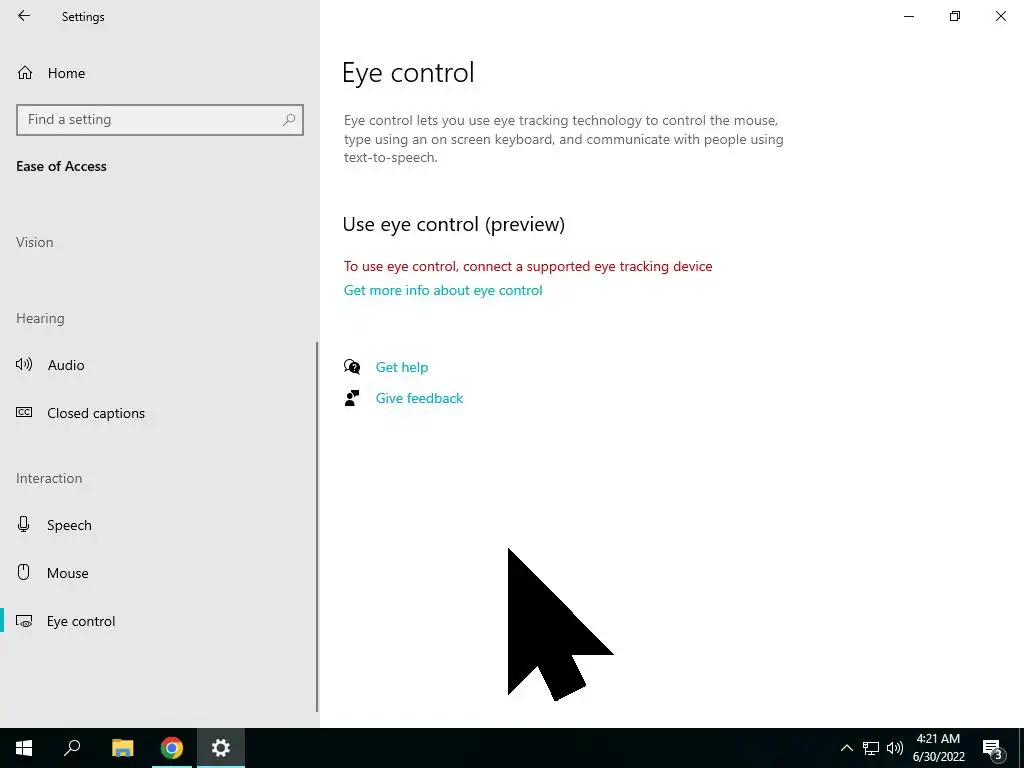Image resolution: width=1024 pixels, height=768 pixels.
Task: Click the Eye control sidebar icon
Action: tap(24, 621)
